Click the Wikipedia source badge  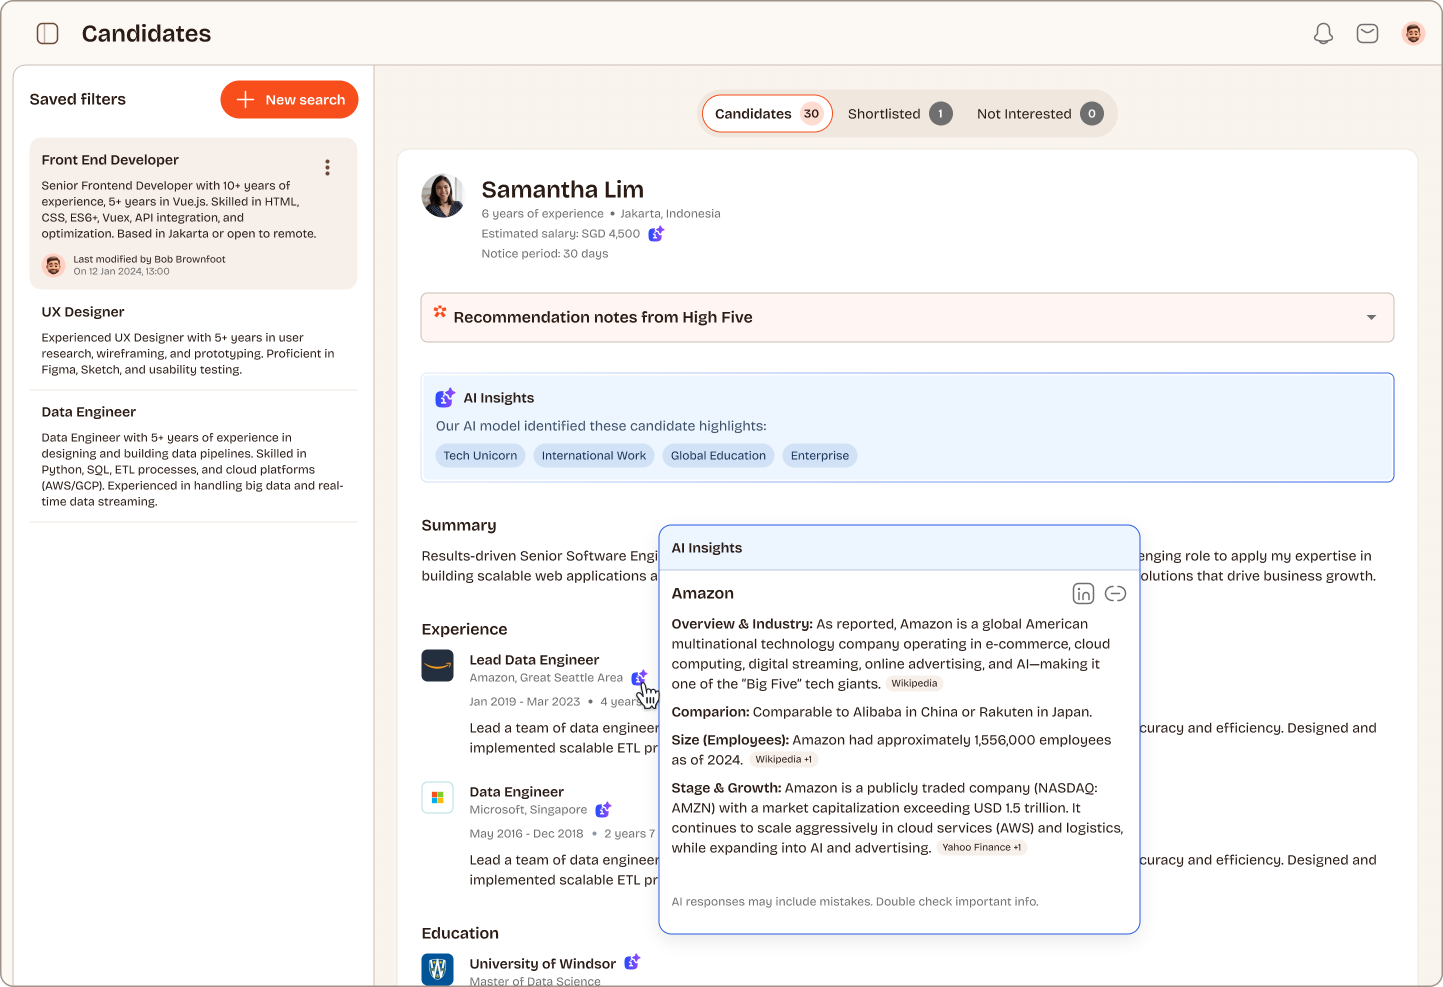click(913, 683)
